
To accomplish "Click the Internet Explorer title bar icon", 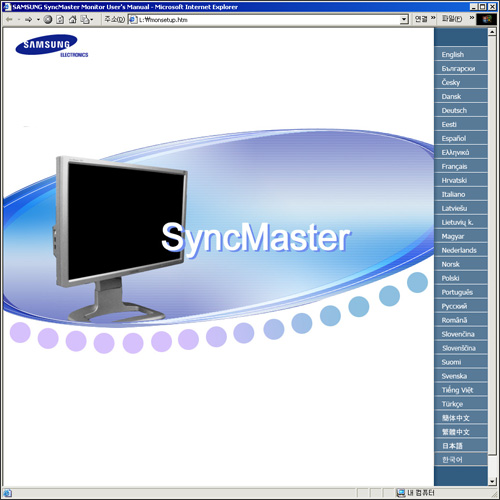I will pyautogui.click(x=7, y=7).
